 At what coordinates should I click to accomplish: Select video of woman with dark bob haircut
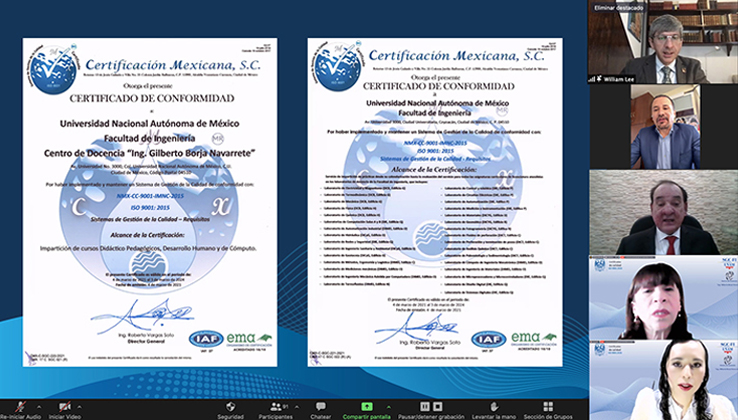[x=663, y=298]
